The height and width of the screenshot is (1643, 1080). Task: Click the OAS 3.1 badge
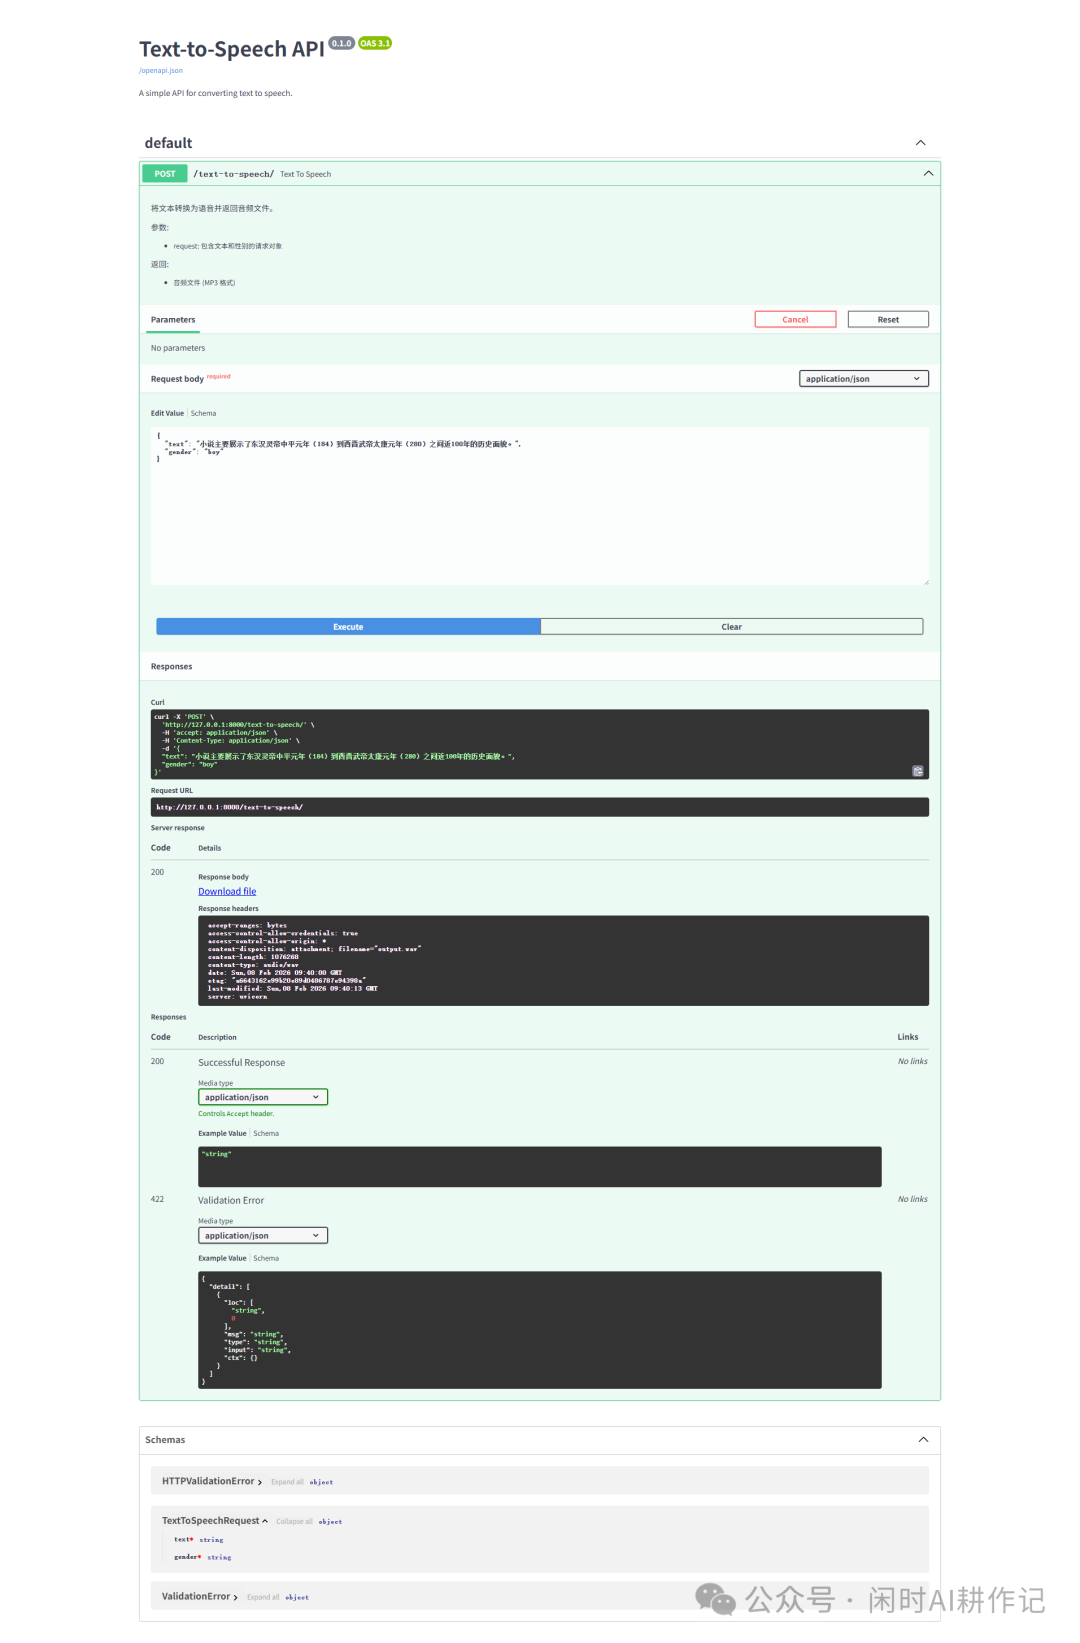(x=375, y=43)
